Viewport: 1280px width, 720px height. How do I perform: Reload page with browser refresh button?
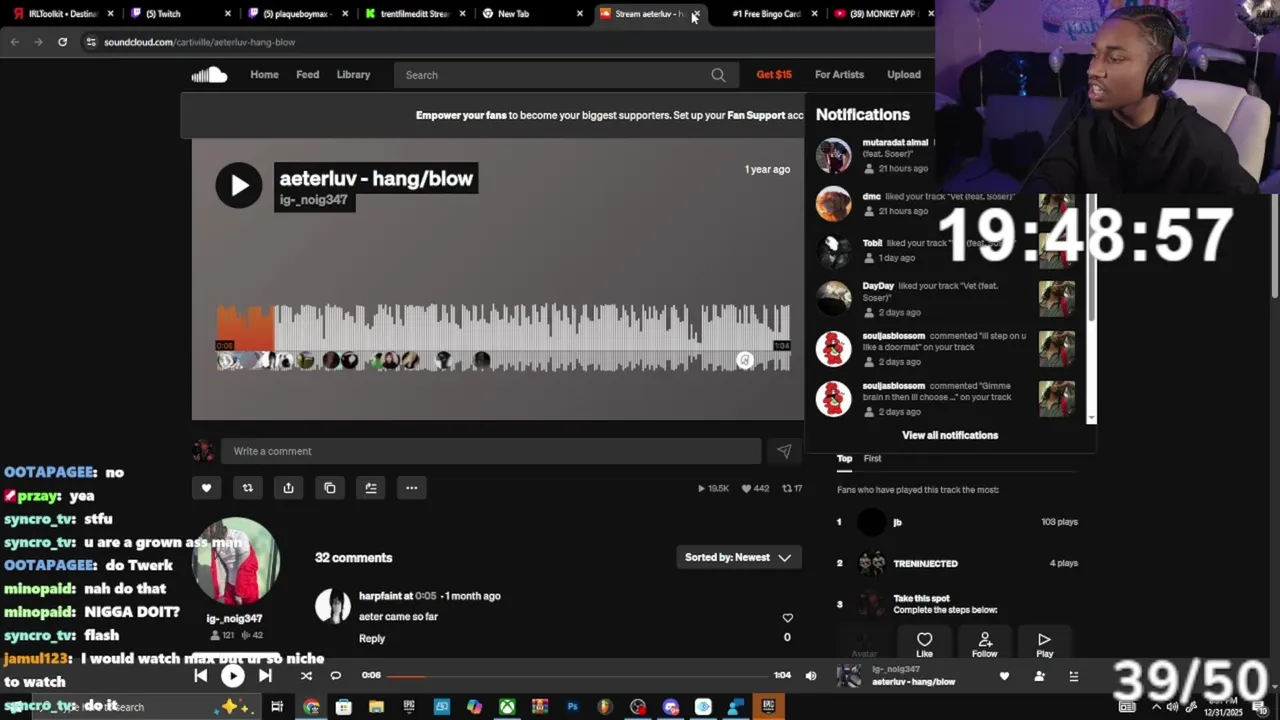pyautogui.click(x=62, y=42)
